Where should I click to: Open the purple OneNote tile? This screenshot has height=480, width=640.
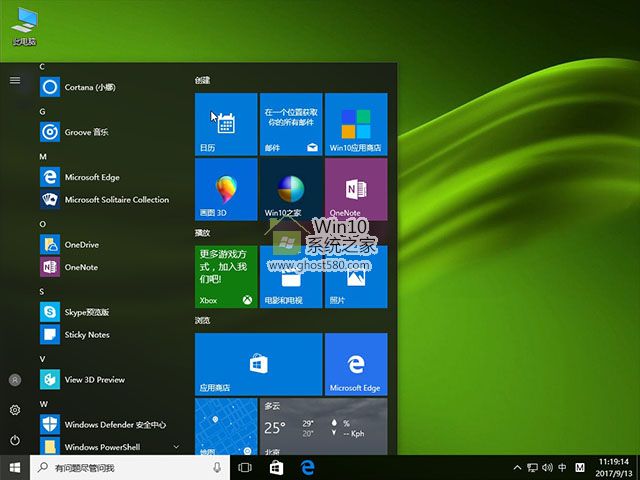[x=356, y=189]
